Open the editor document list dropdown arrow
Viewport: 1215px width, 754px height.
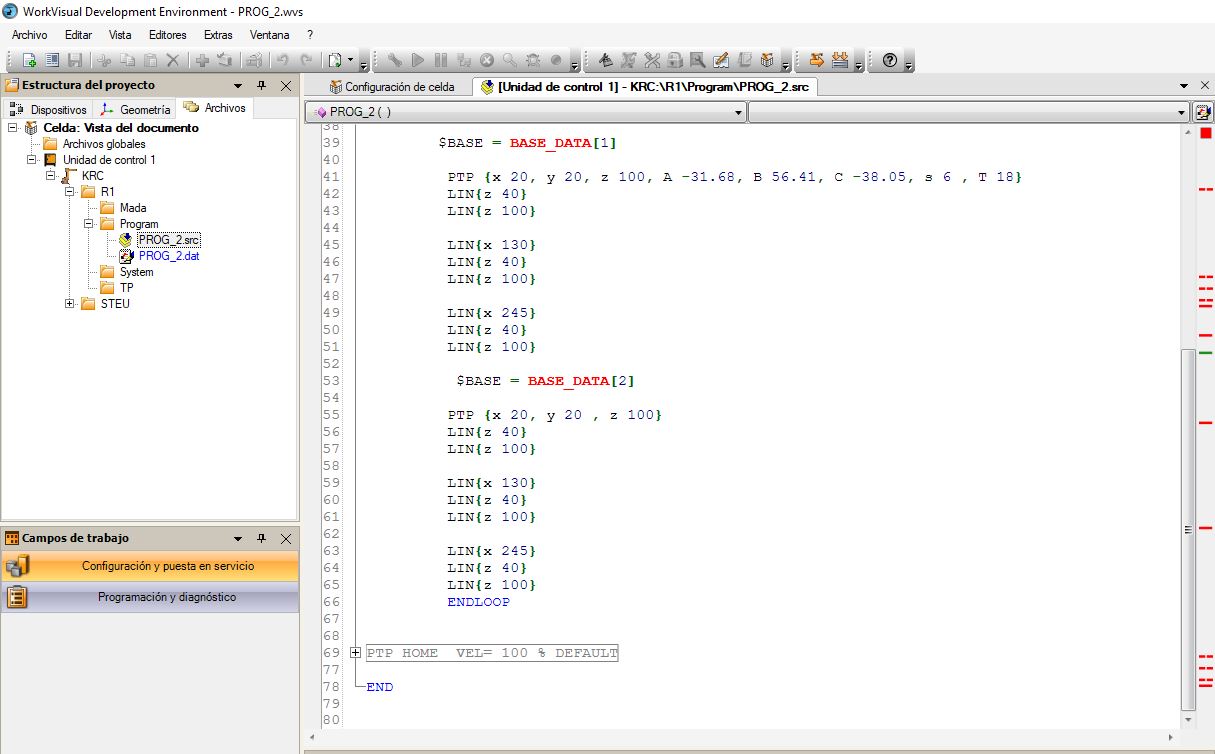point(1186,86)
